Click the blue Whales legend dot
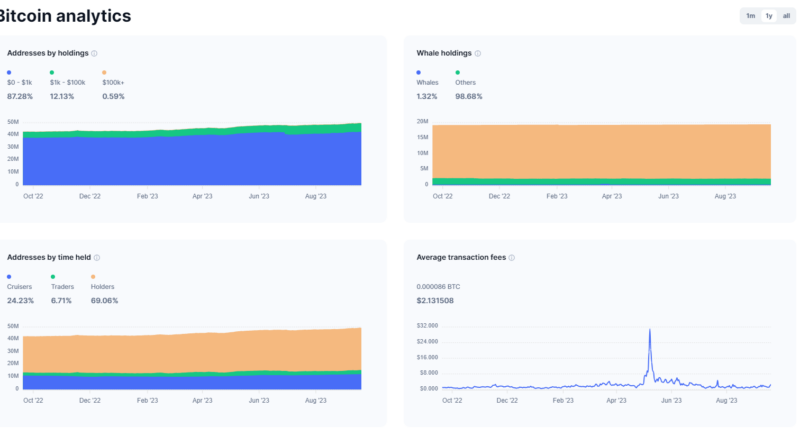This screenshot has width=800, height=445. 419,73
